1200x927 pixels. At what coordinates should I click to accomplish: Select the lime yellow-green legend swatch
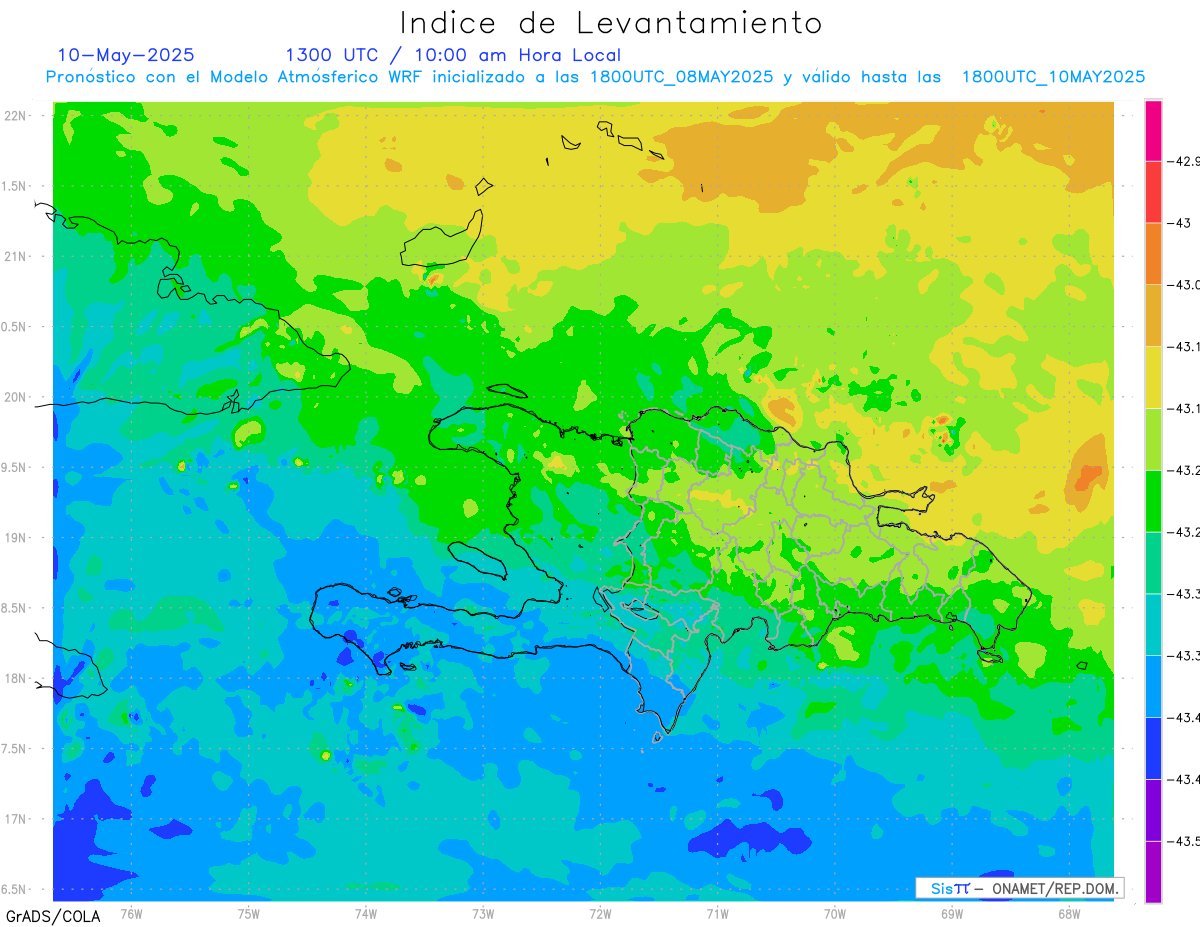1153,439
